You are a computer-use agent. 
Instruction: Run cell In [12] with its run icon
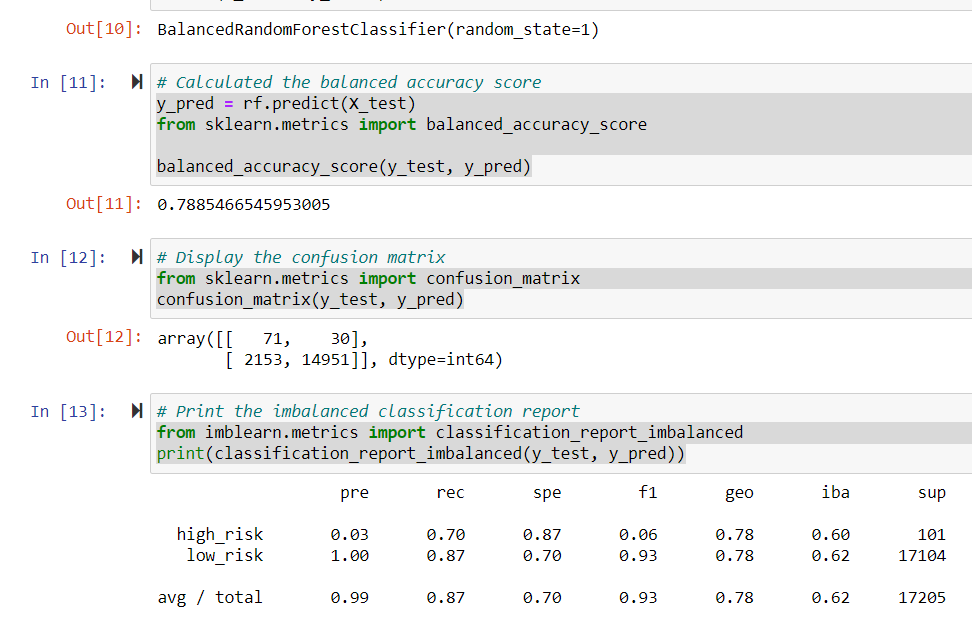(137, 257)
